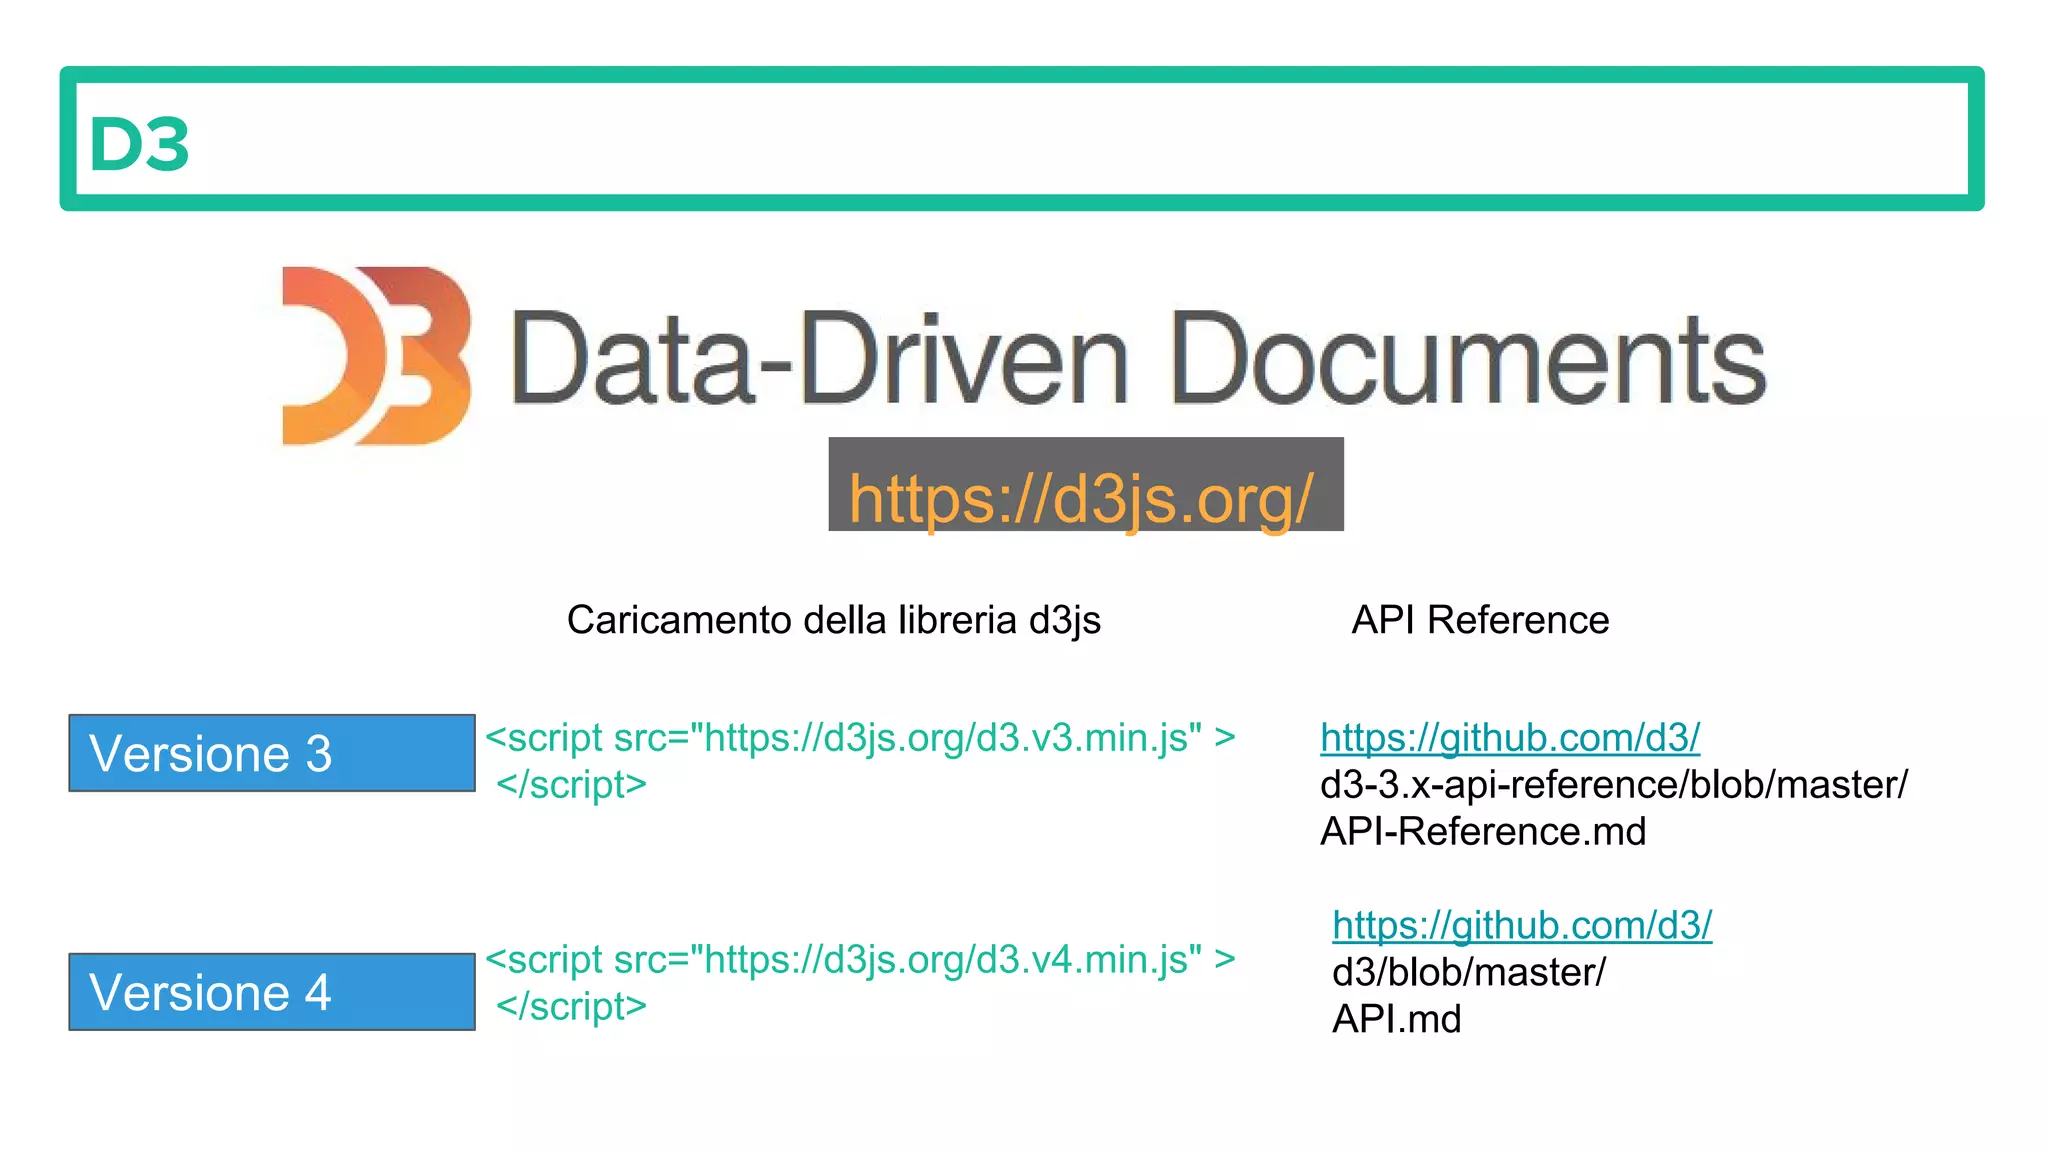Click the d3.v4.min.js script tag text

point(860,960)
